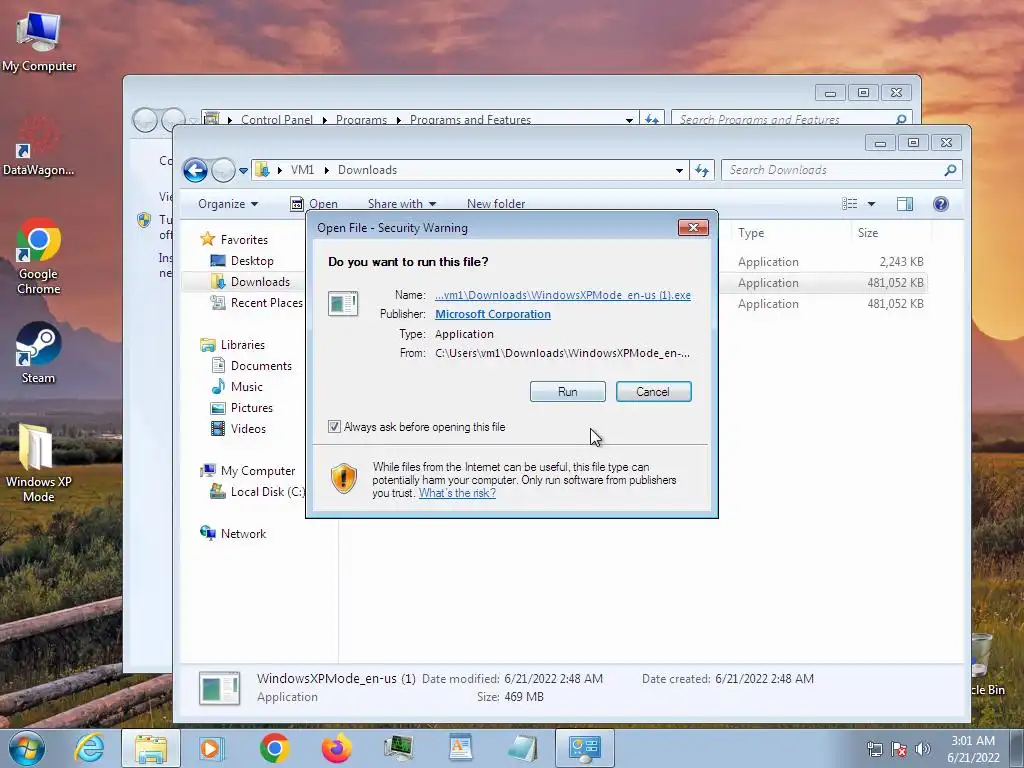
Task: Select Network in navigation pane
Action: coord(243,534)
